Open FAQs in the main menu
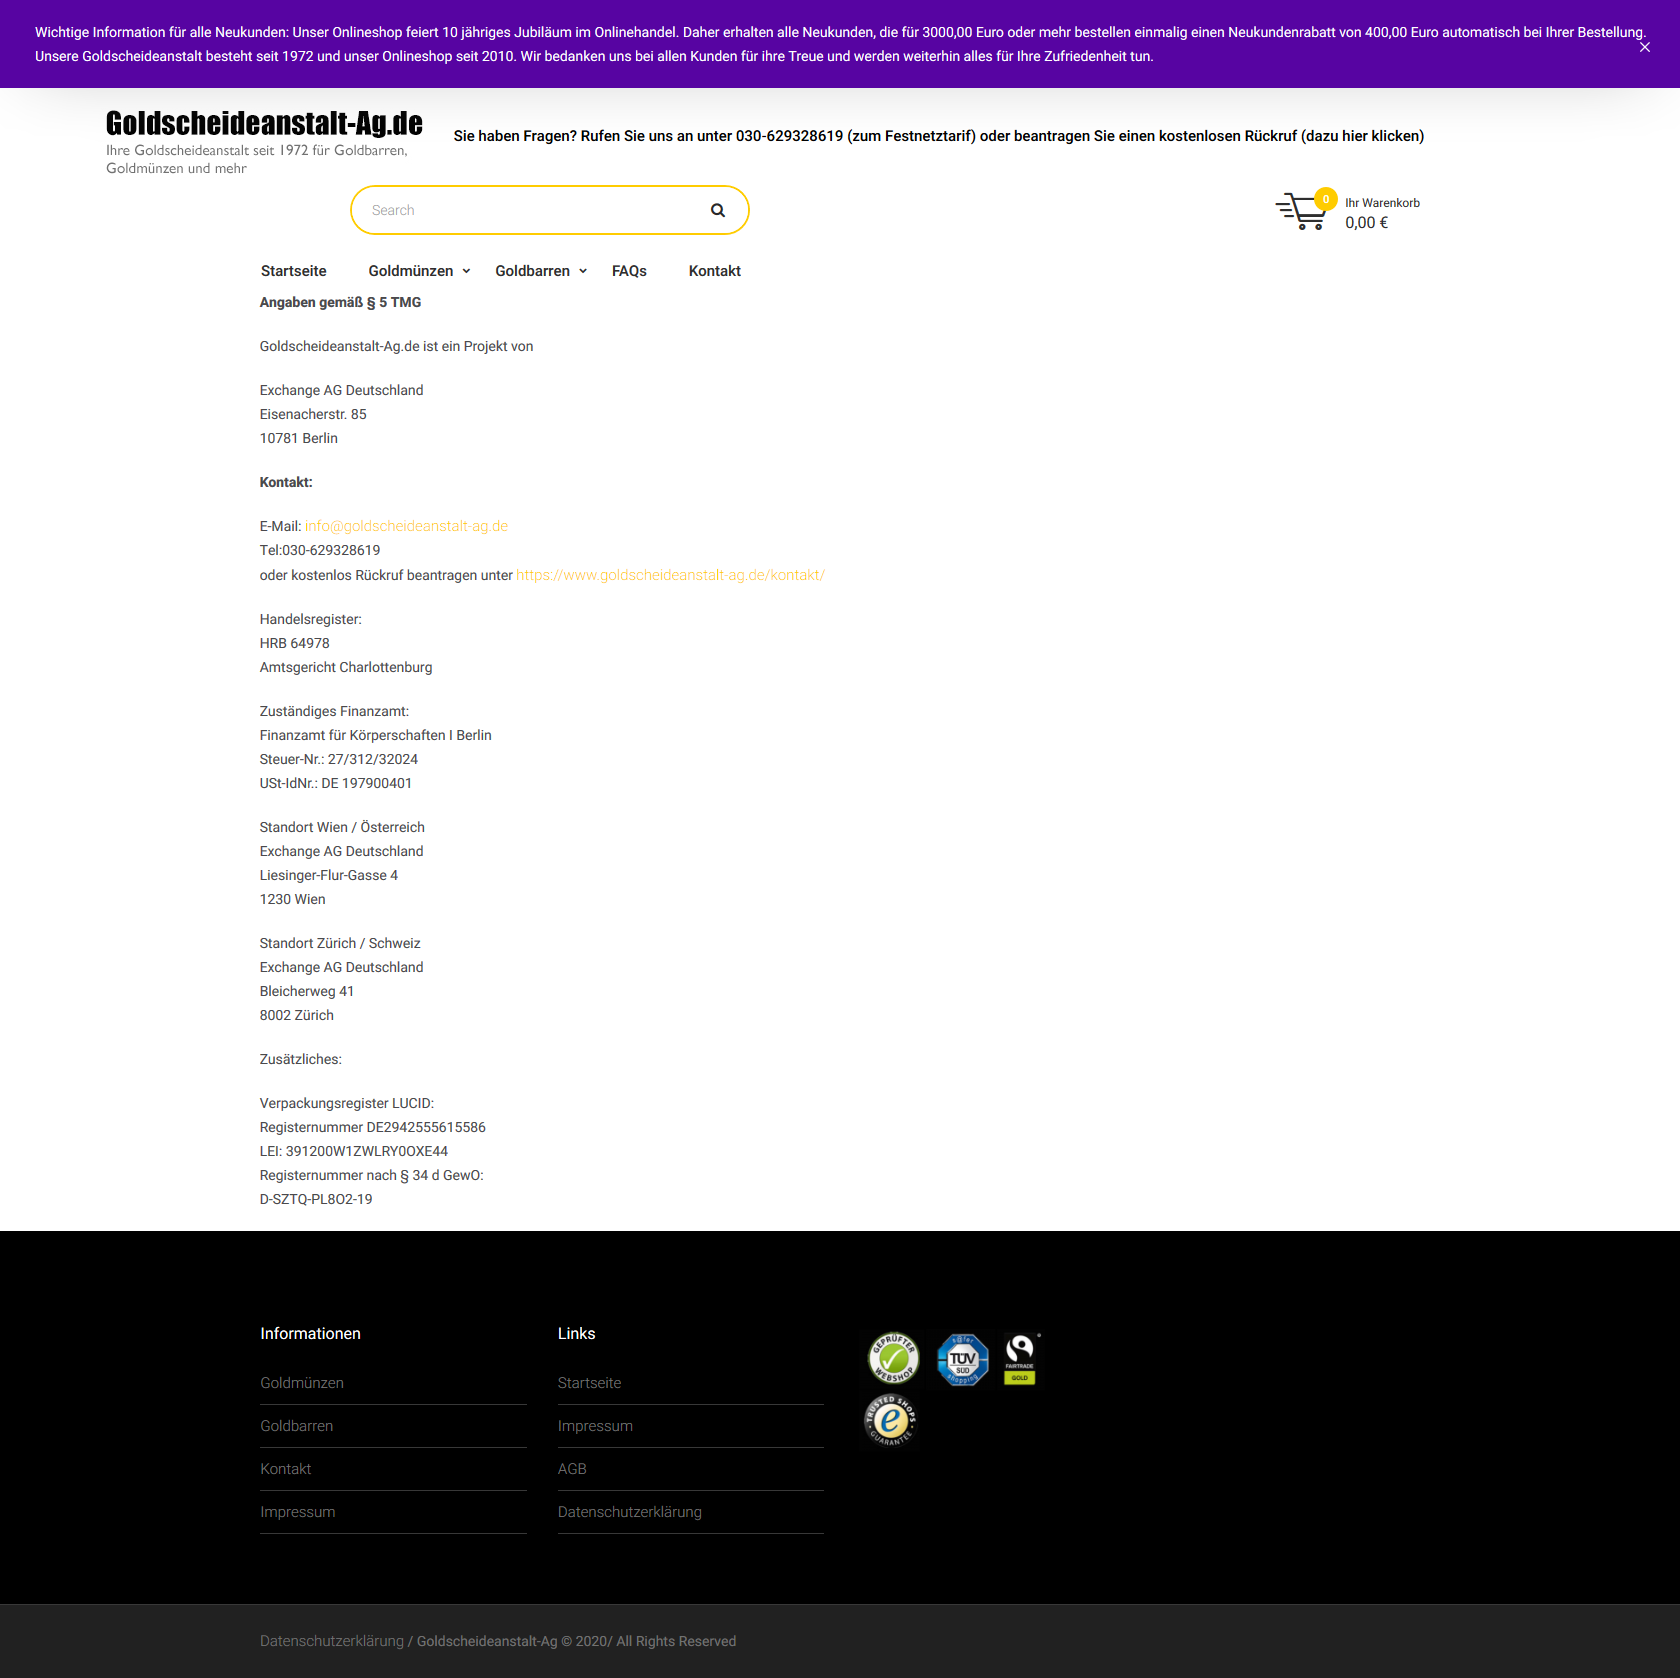 pyautogui.click(x=629, y=271)
